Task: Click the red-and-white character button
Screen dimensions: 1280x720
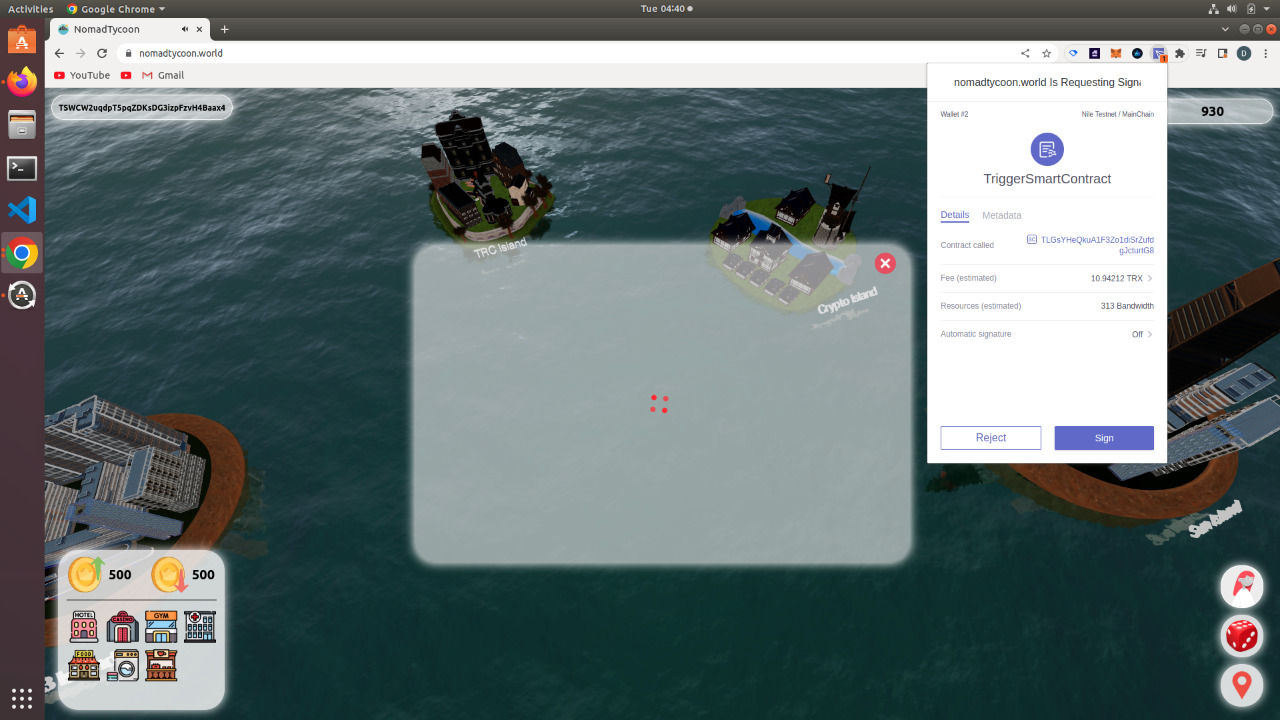Action: pyautogui.click(x=1242, y=586)
